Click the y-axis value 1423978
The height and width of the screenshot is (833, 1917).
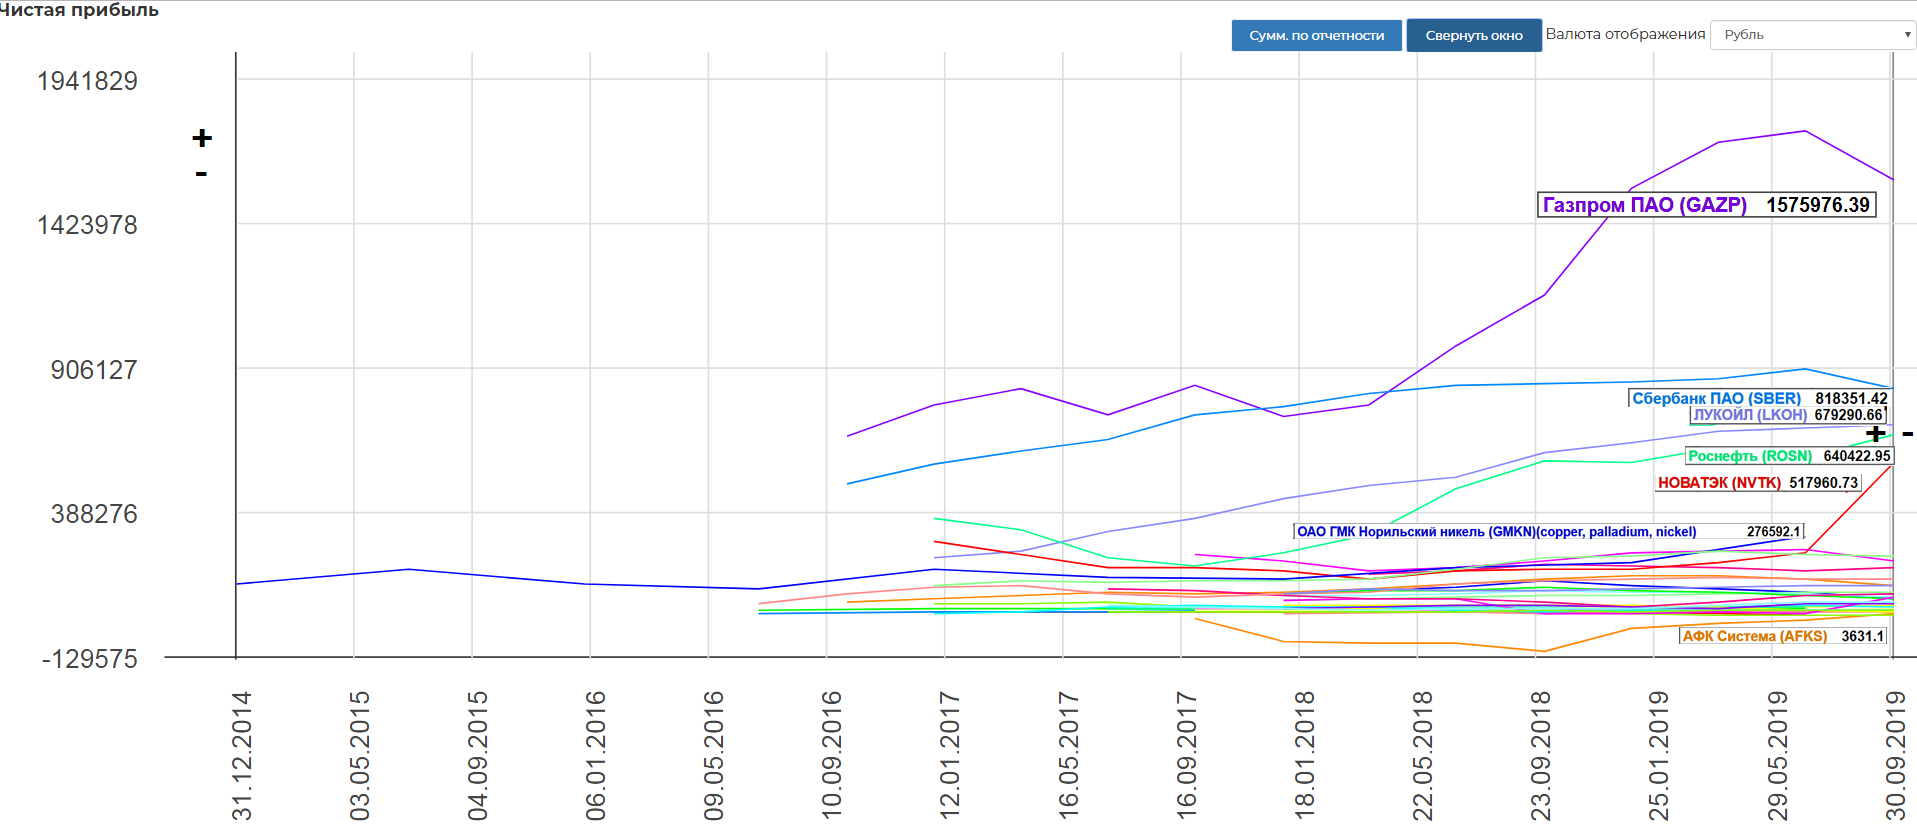[x=88, y=225]
